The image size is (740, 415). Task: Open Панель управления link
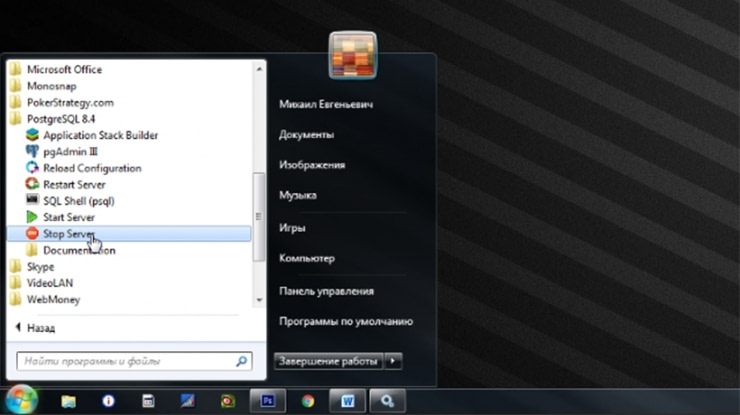tap(326, 291)
